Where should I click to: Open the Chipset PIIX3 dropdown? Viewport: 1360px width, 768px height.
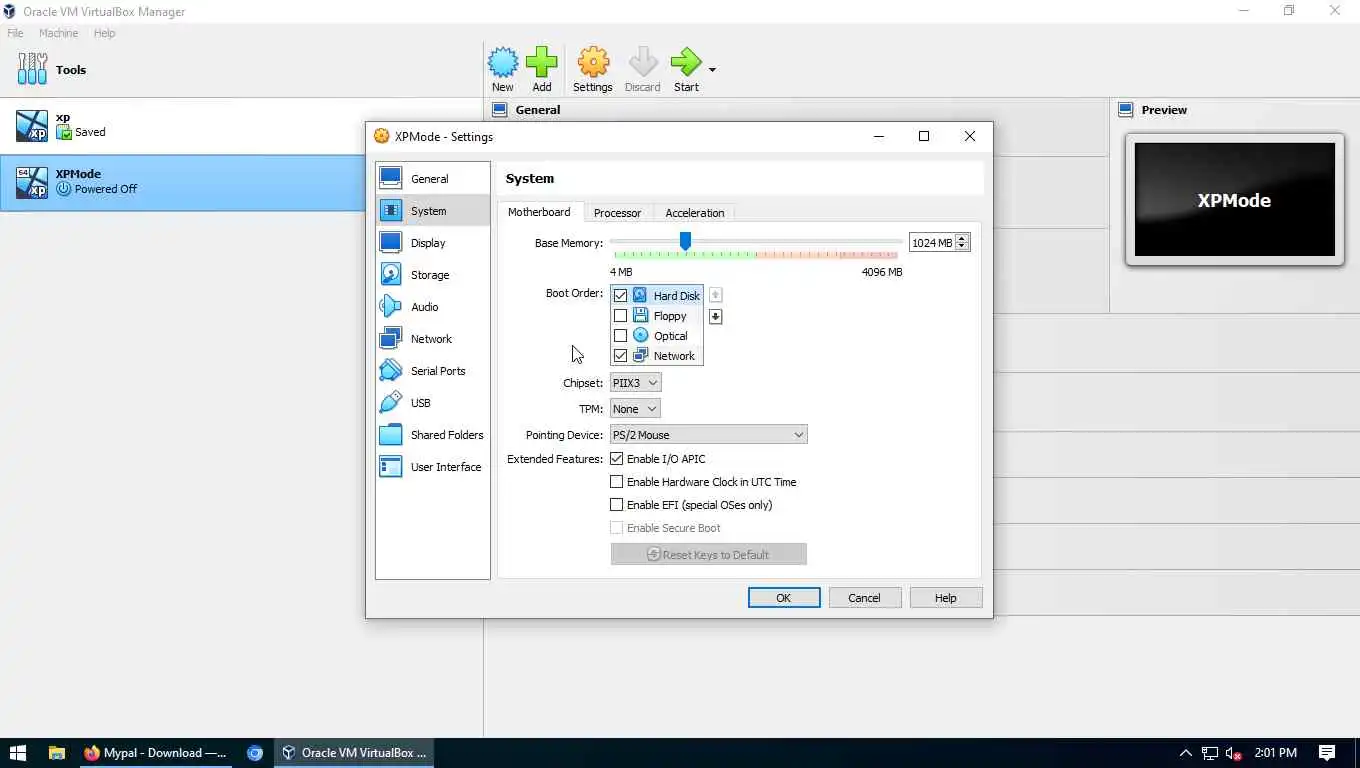pyautogui.click(x=636, y=383)
